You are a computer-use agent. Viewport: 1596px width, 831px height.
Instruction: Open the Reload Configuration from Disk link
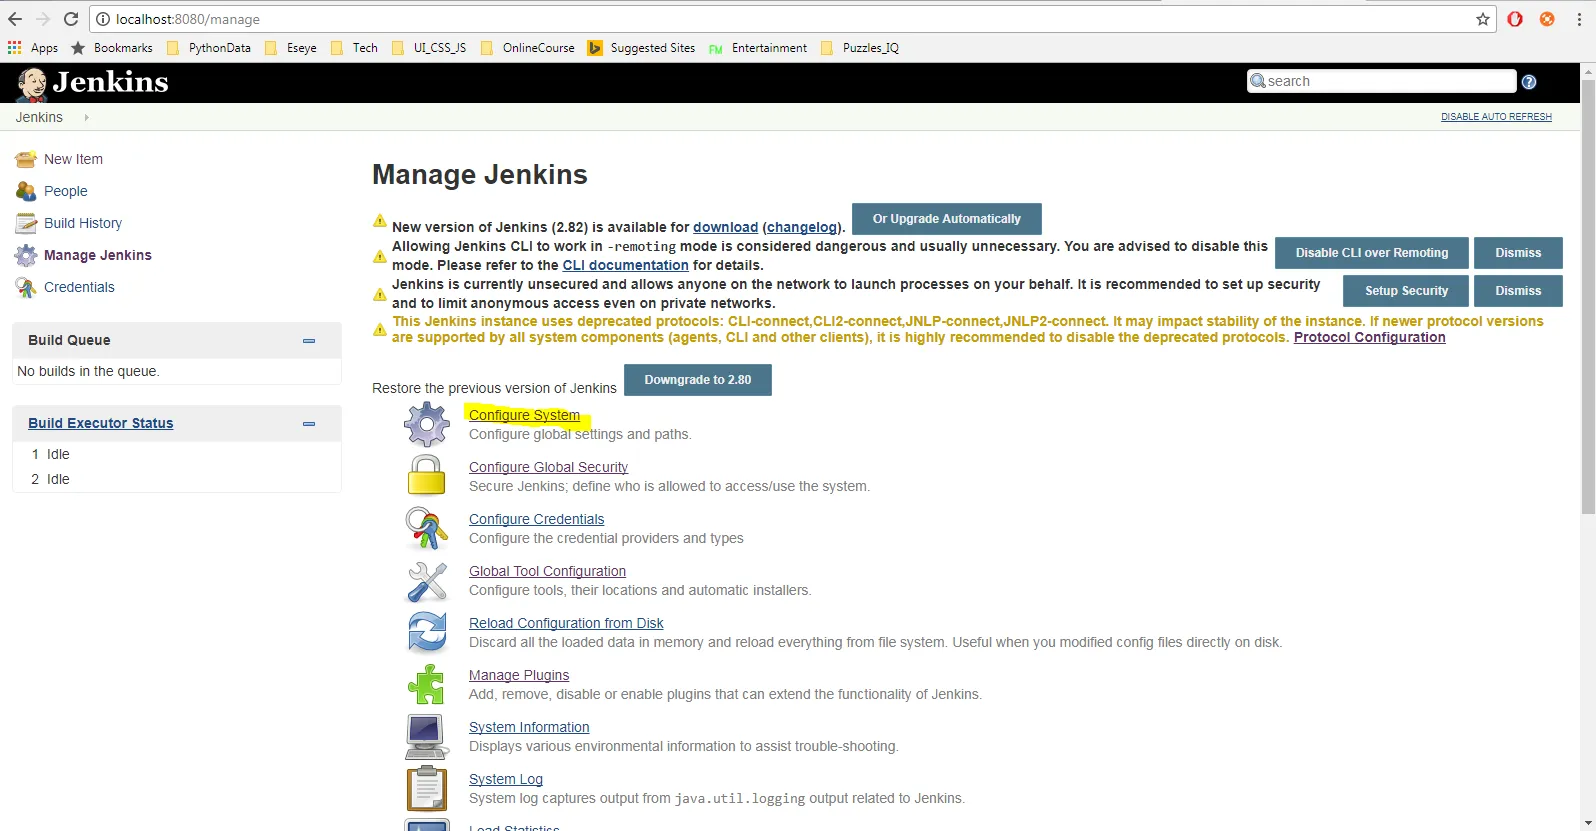[566, 623]
